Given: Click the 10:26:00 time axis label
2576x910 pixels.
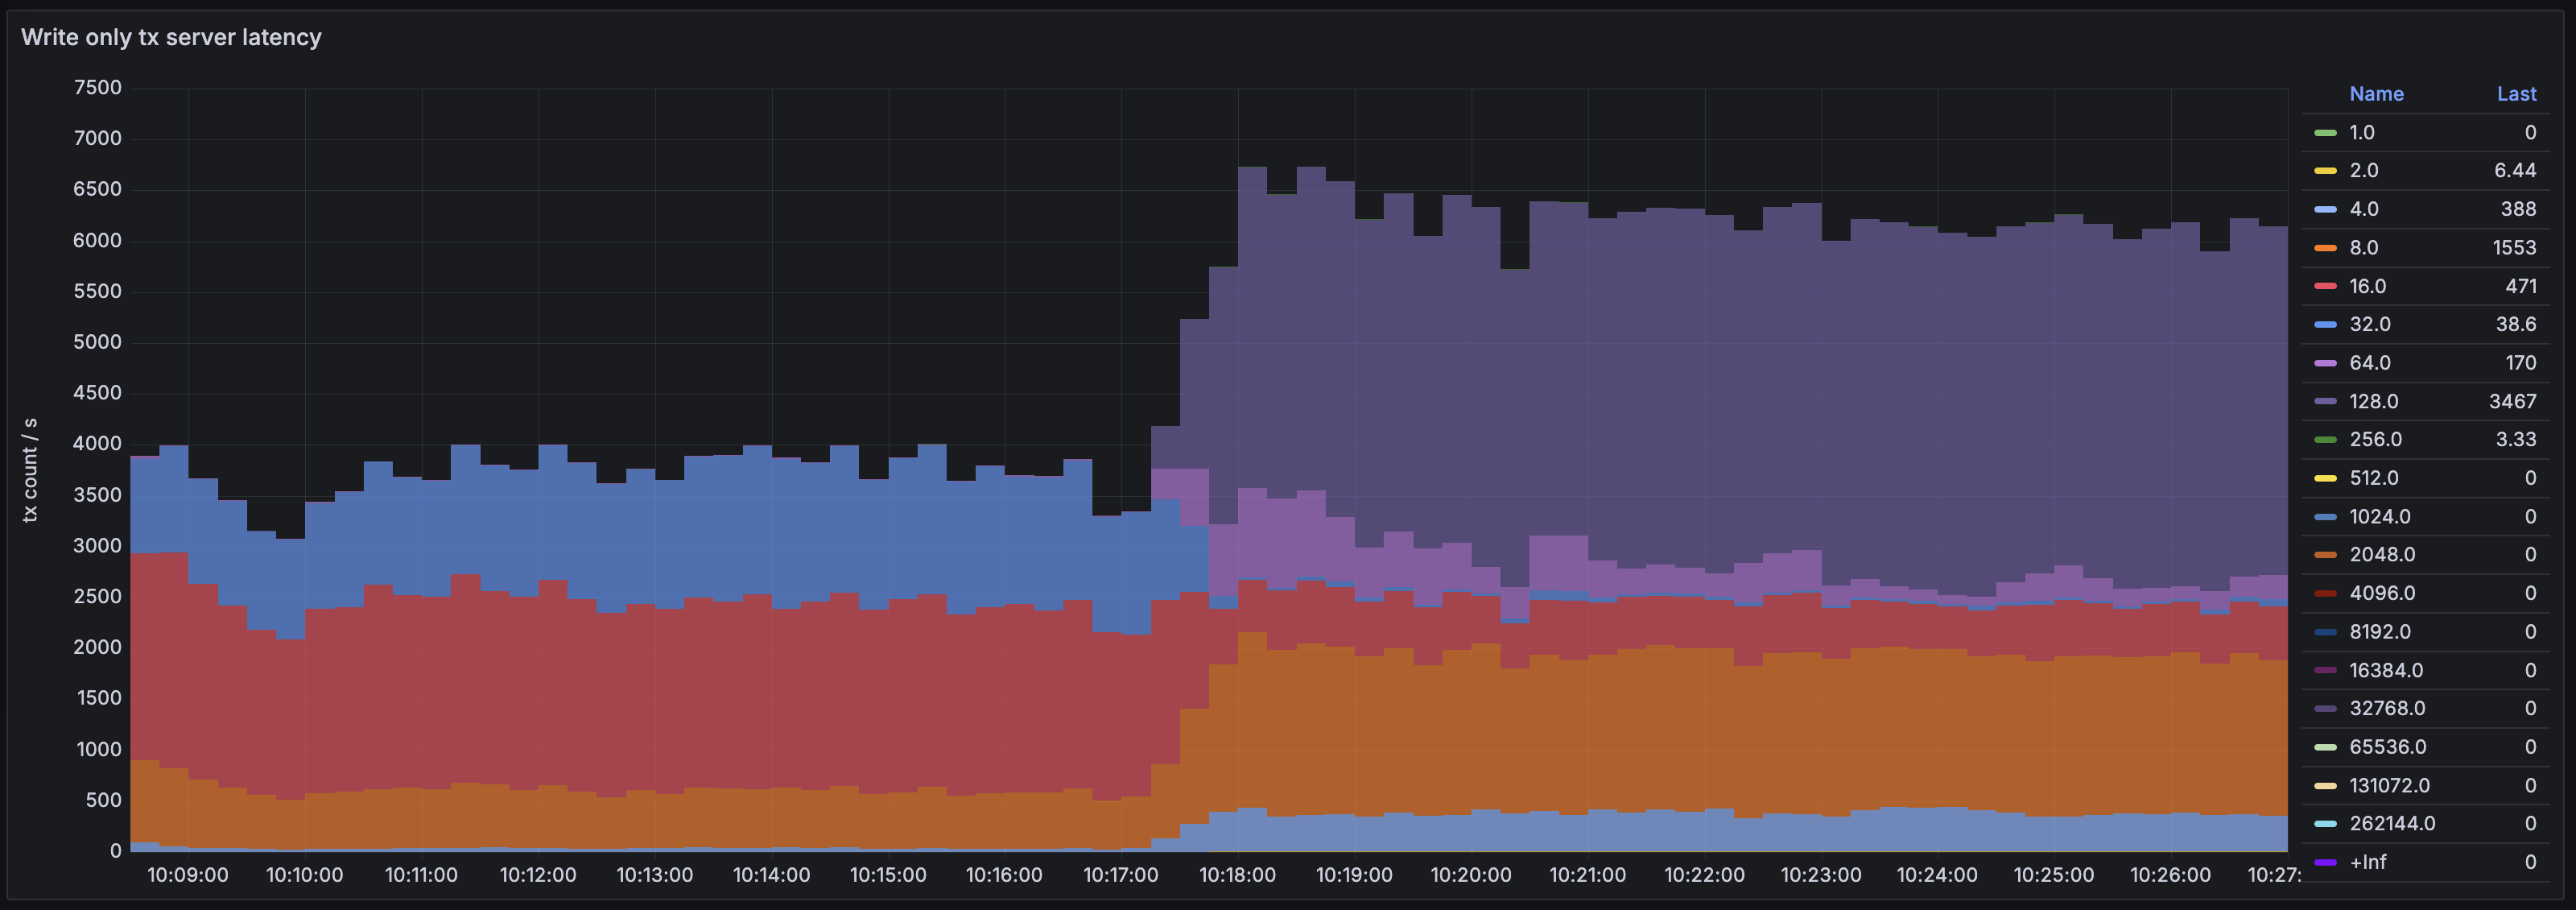Looking at the screenshot, I should point(2170,875).
